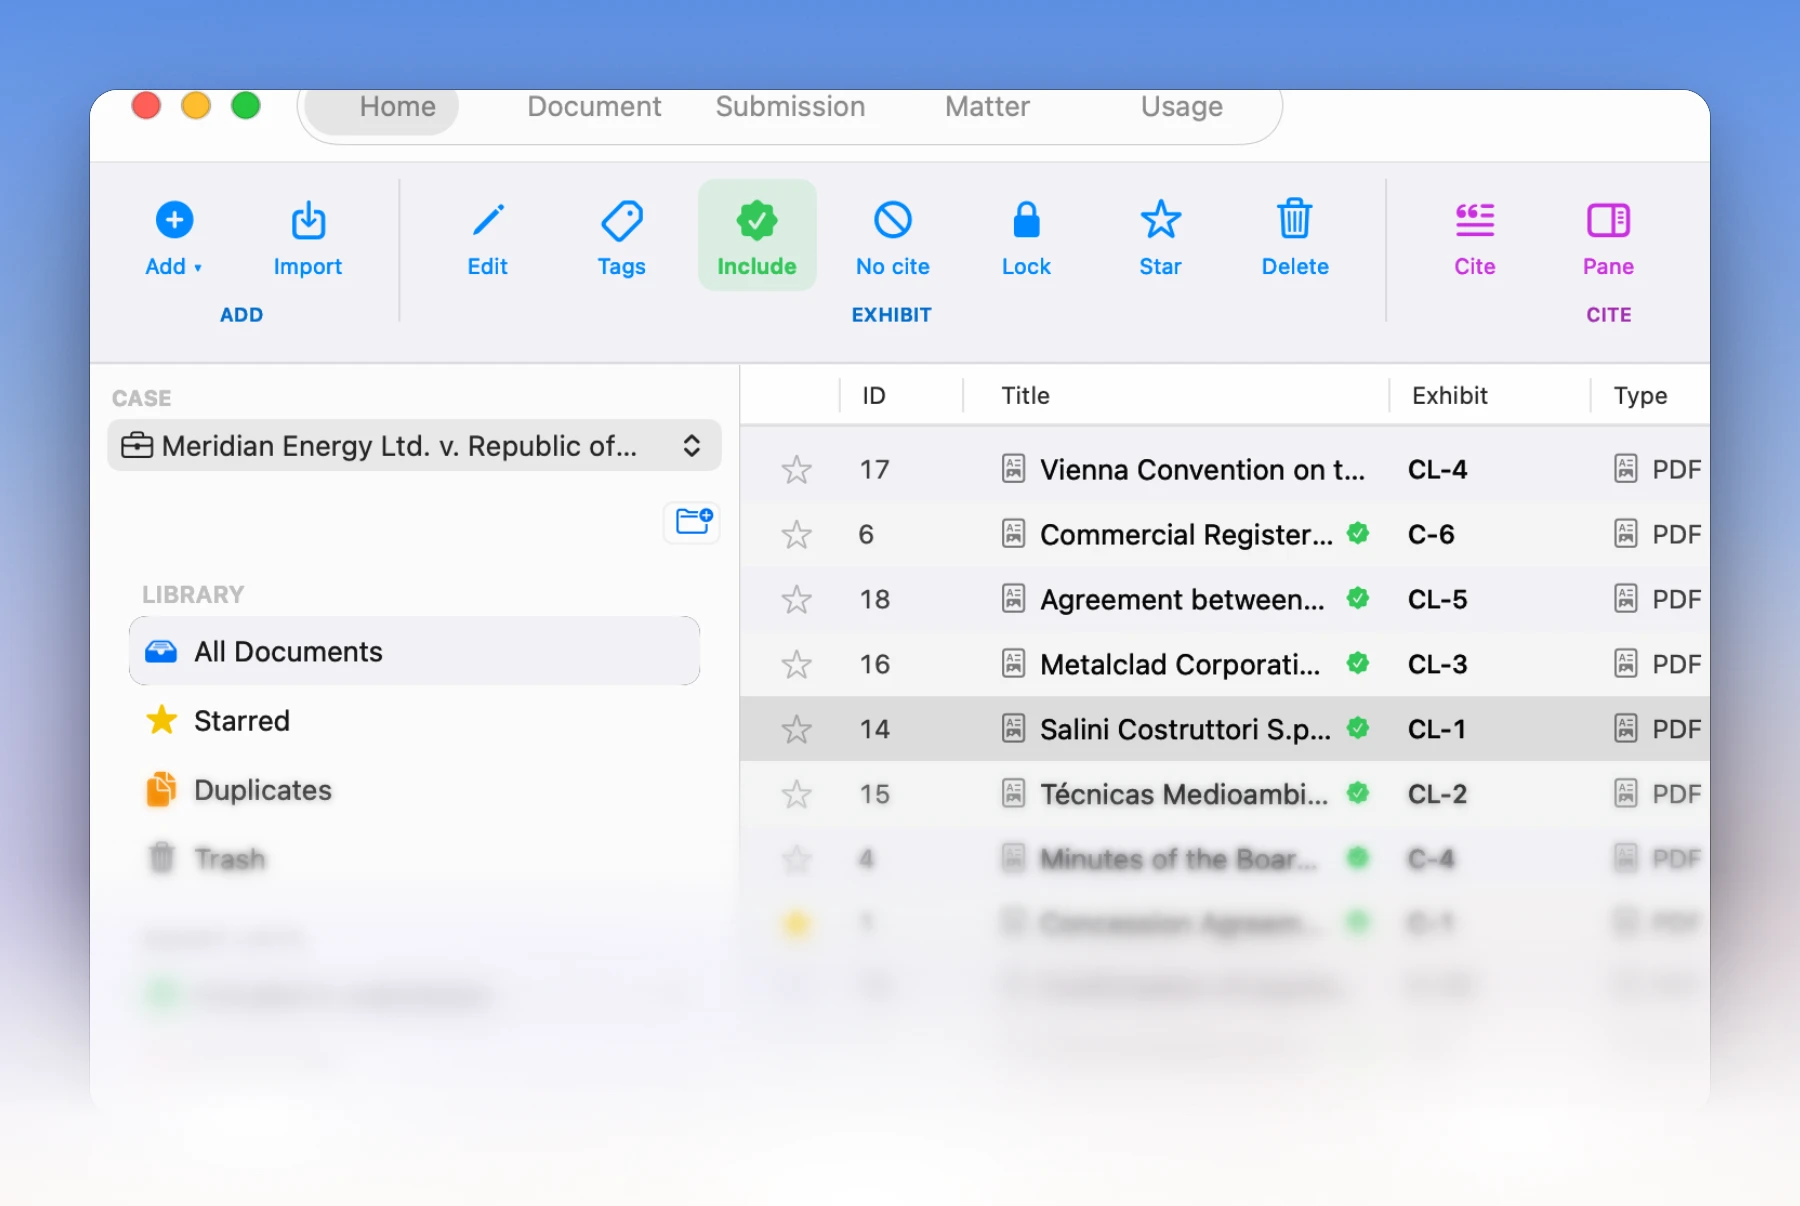This screenshot has width=1800, height=1206.
Task: Toggle star for Commercial Register row
Action: point(797,534)
